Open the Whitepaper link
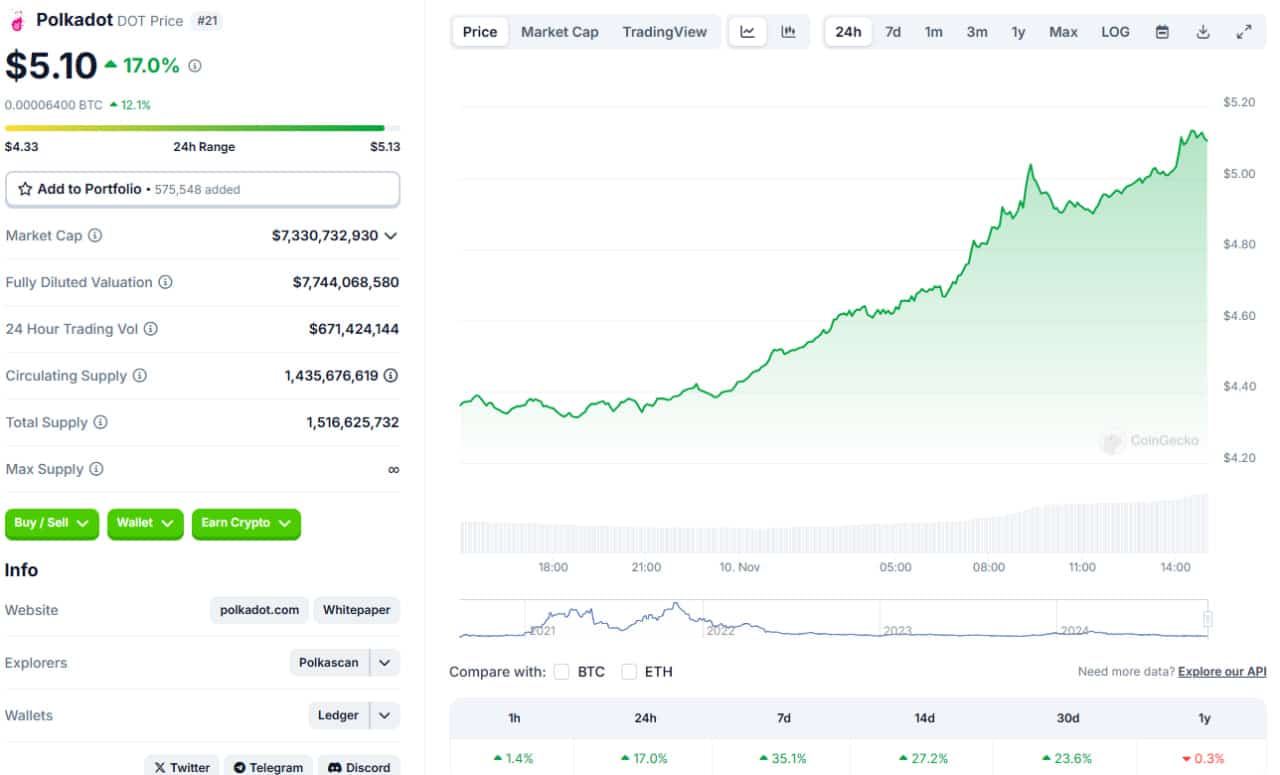 point(357,610)
